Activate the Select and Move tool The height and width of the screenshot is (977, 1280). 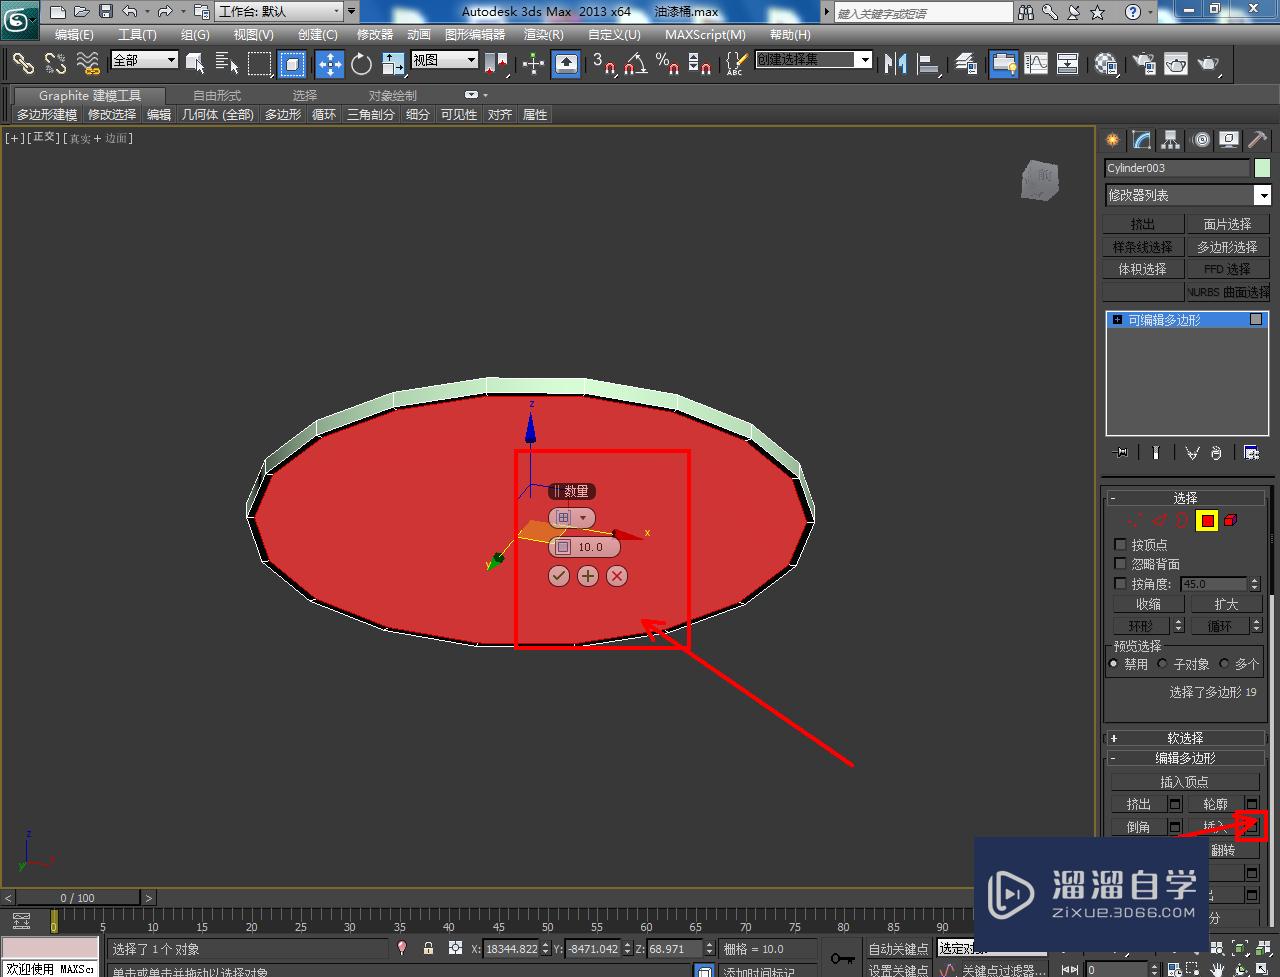(x=330, y=63)
